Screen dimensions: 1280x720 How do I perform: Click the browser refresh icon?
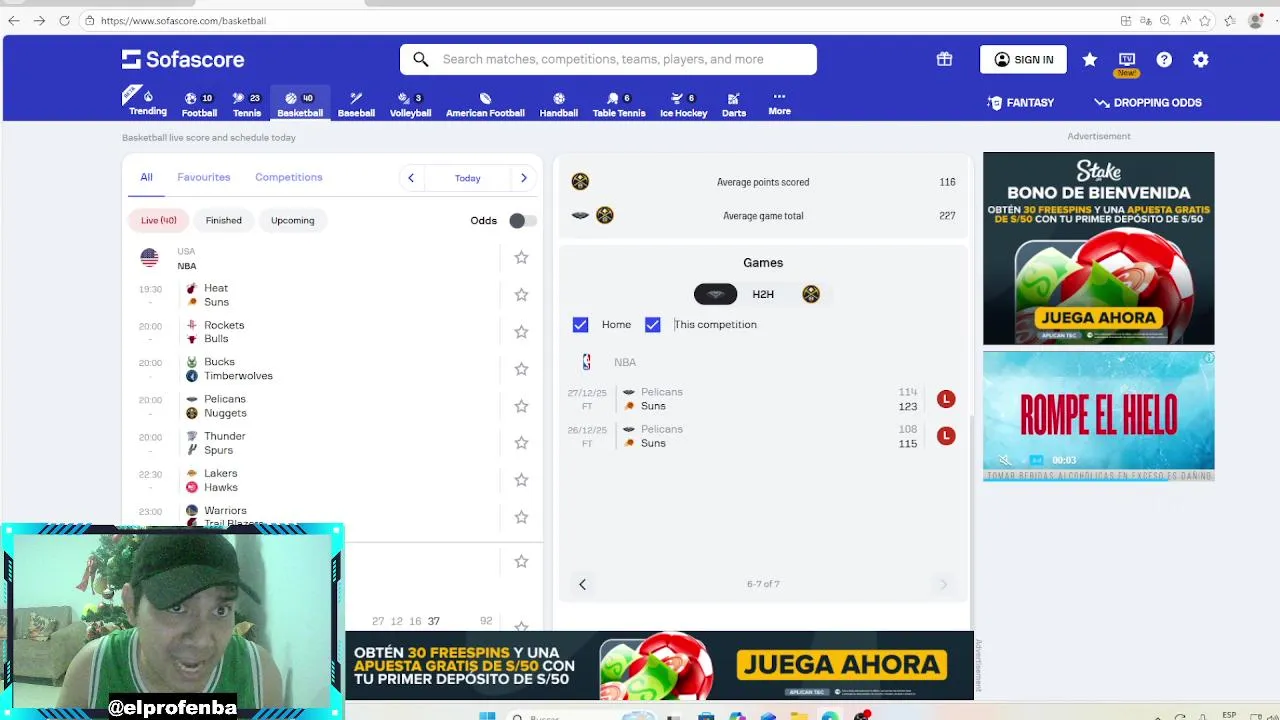click(x=64, y=20)
